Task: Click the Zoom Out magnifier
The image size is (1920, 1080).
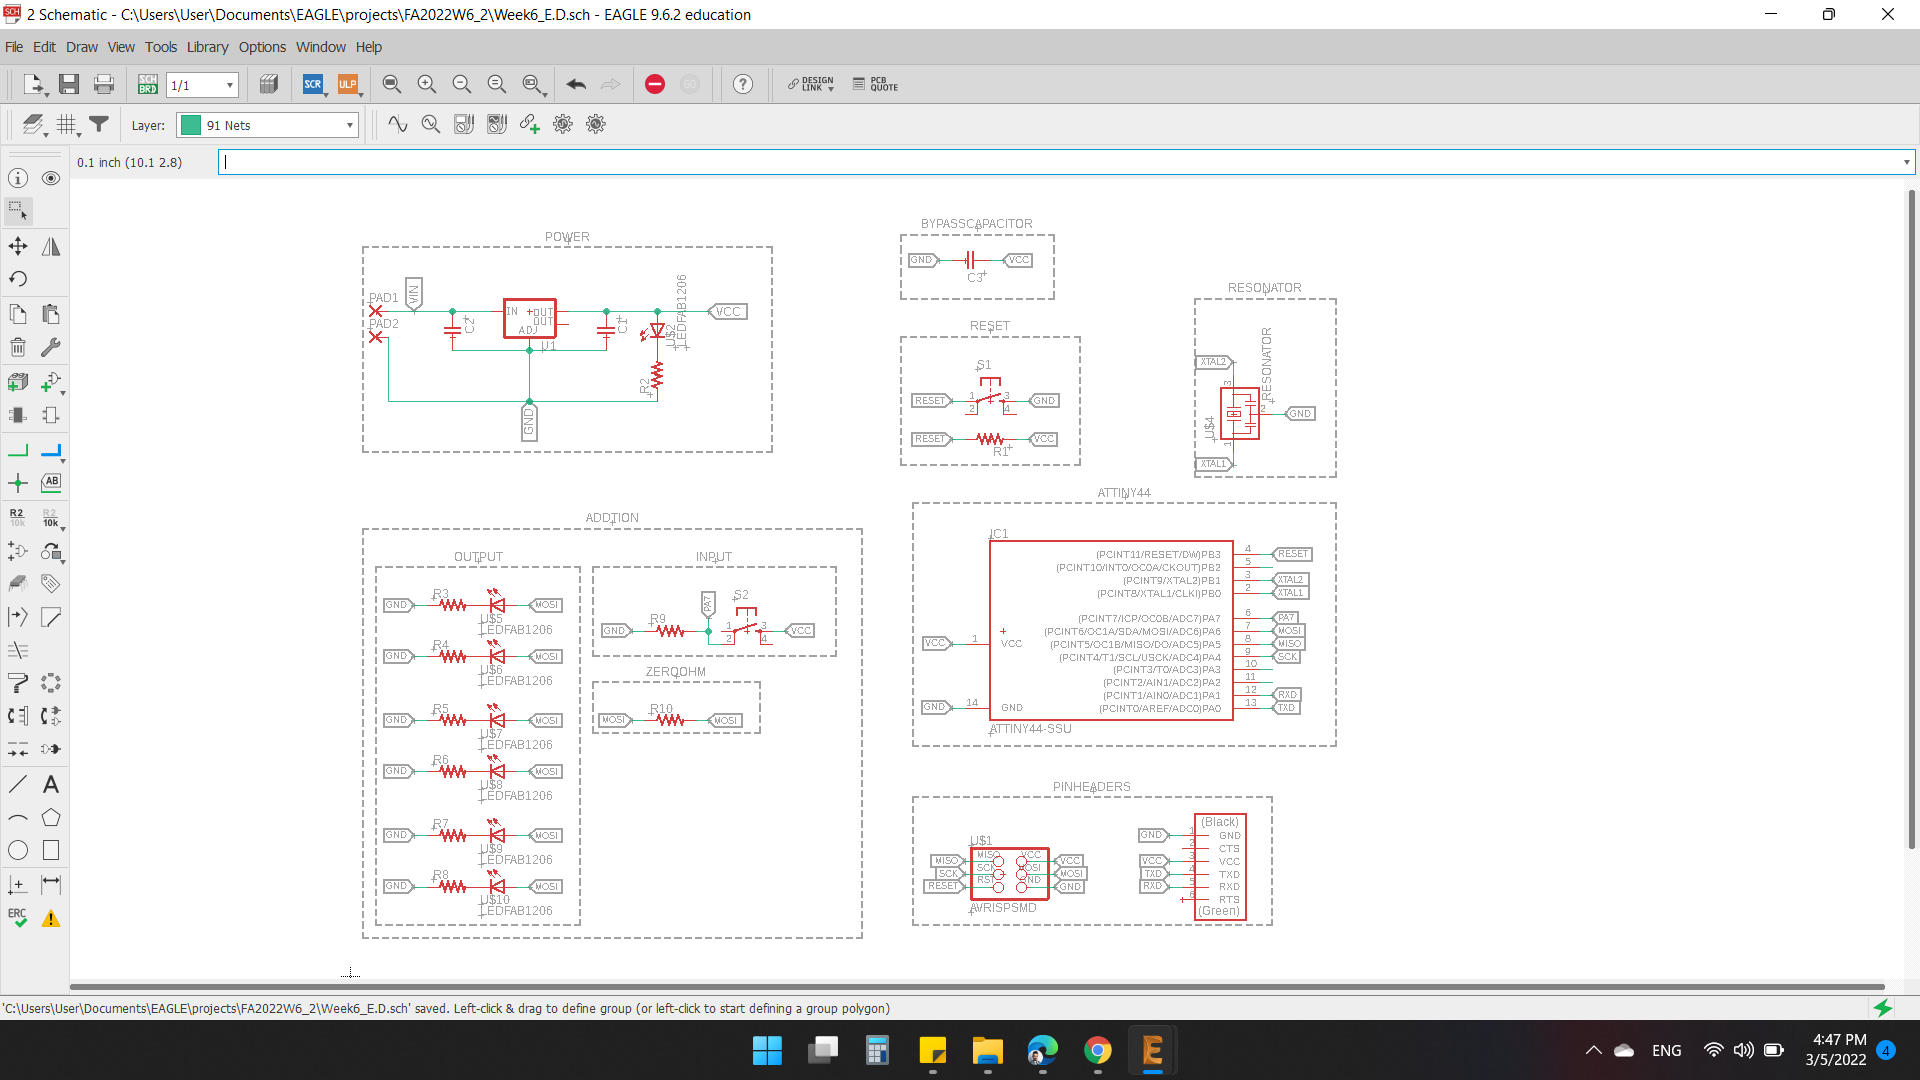Action: coord(462,84)
